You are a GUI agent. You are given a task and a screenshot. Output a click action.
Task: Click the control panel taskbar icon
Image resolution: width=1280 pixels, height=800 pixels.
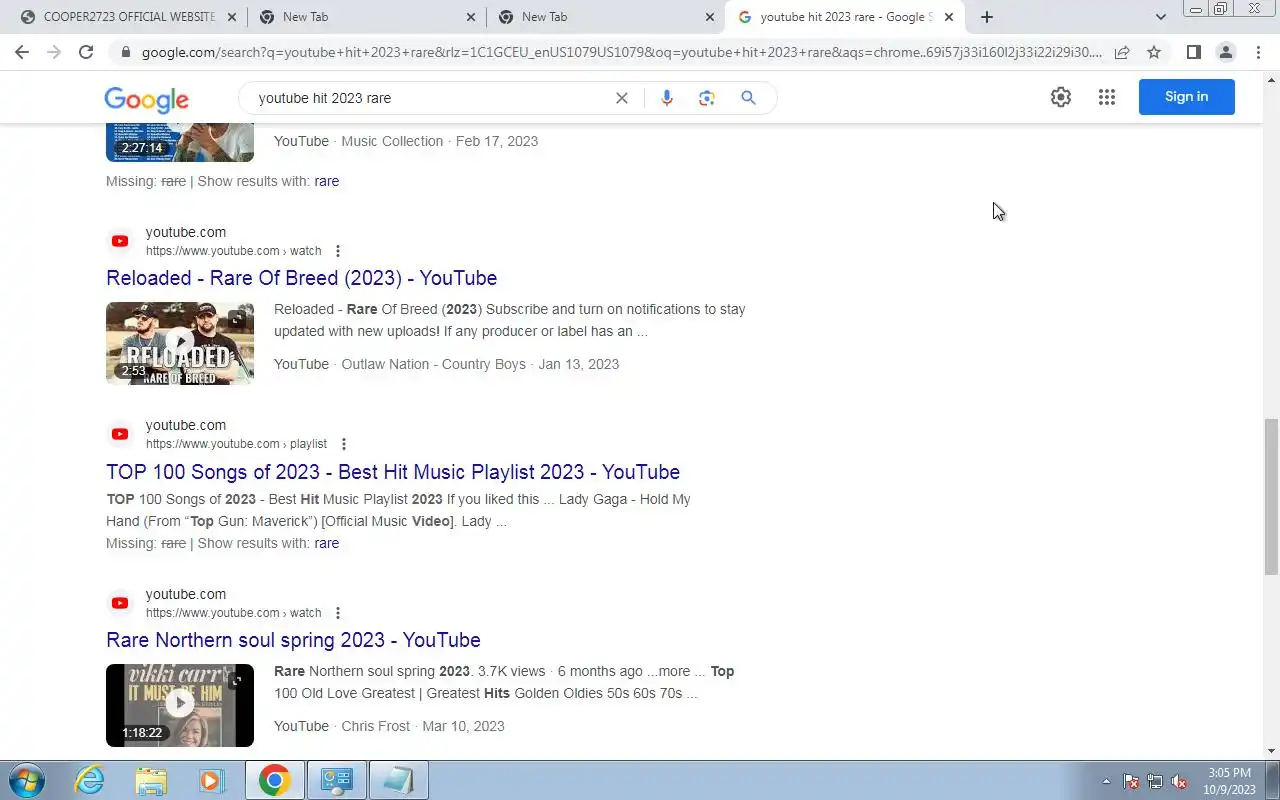[x=337, y=780]
